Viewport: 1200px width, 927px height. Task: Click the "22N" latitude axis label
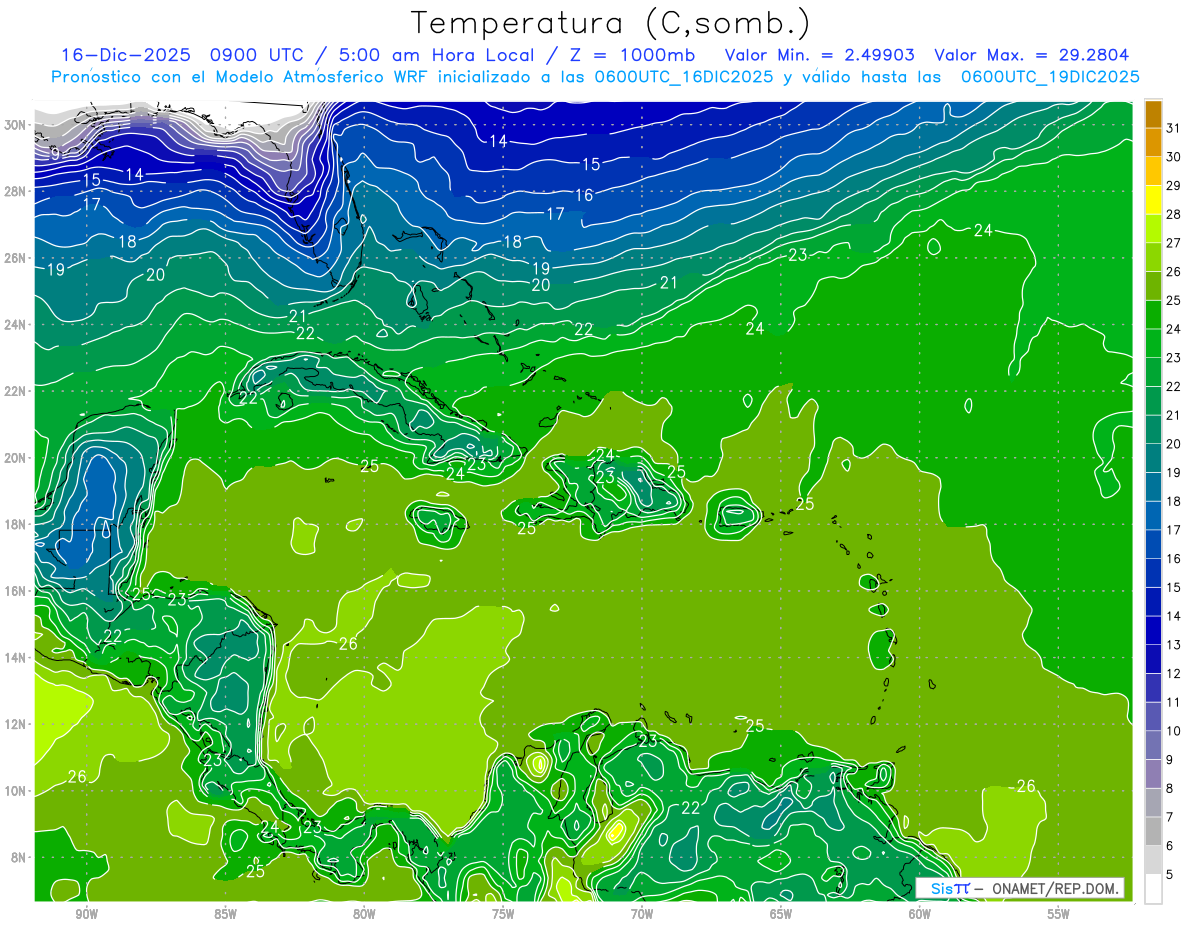point(15,391)
